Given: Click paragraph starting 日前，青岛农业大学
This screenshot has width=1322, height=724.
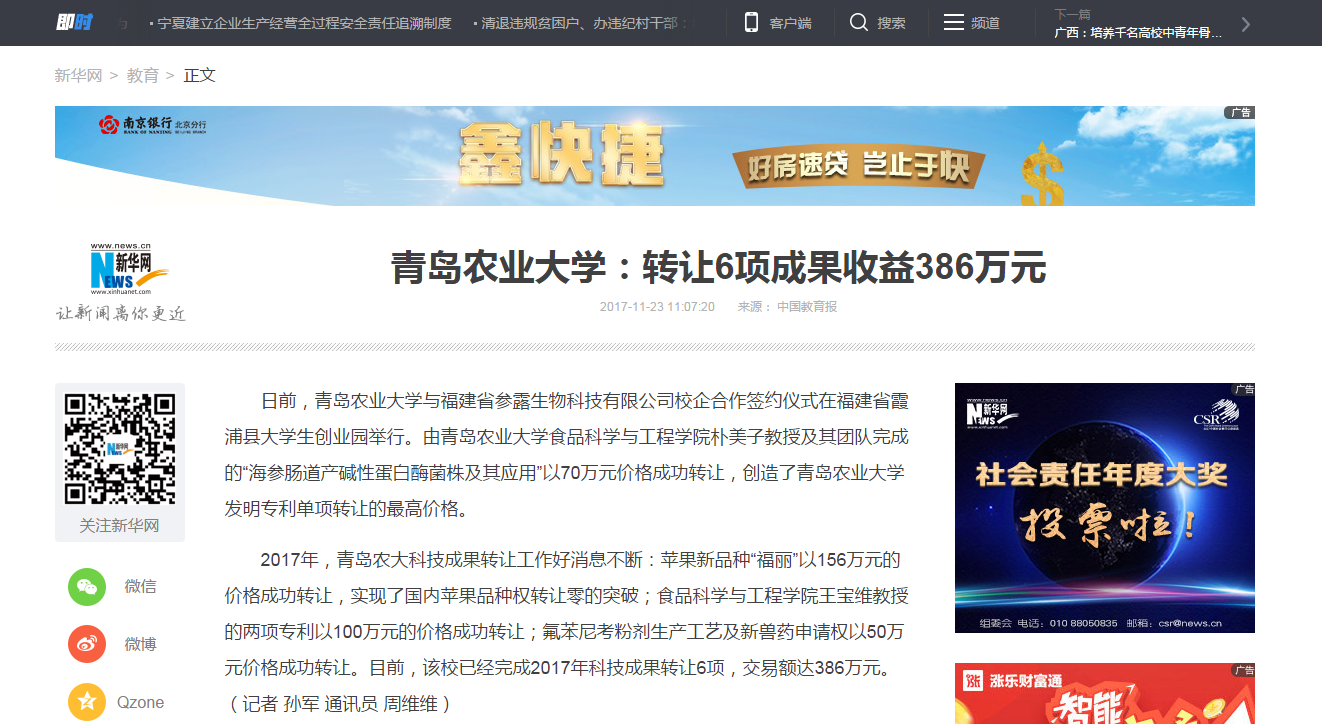Looking at the screenshot, I should click(567, 455).
